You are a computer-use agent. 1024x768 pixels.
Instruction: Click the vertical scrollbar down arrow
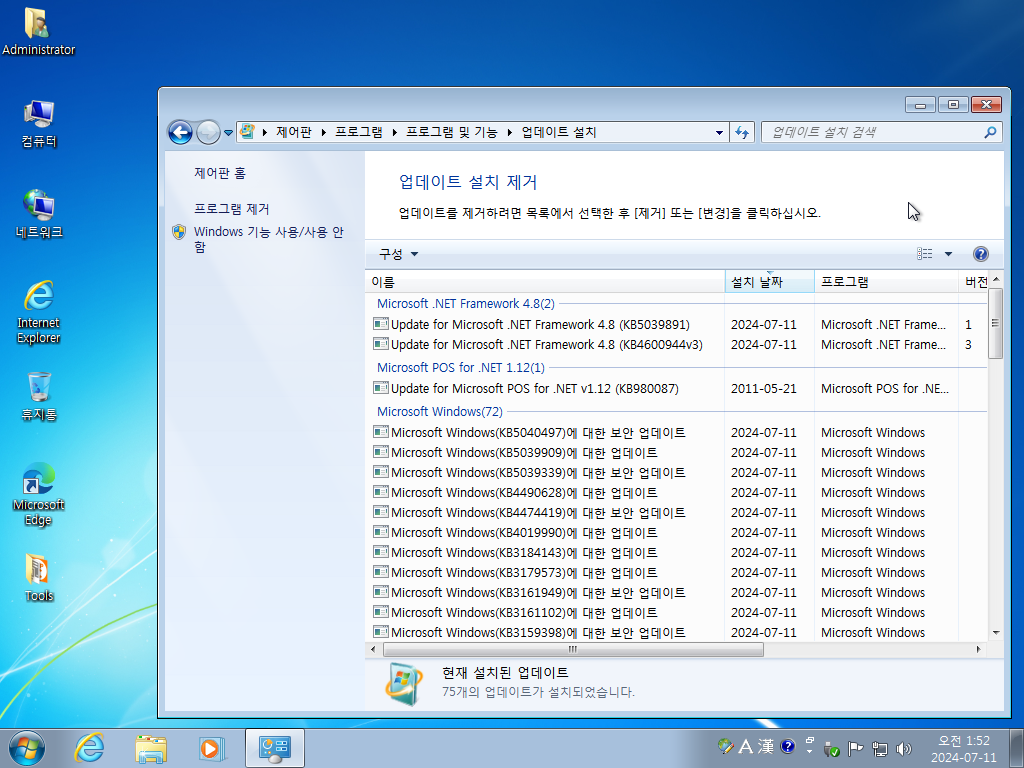point(996,633)
